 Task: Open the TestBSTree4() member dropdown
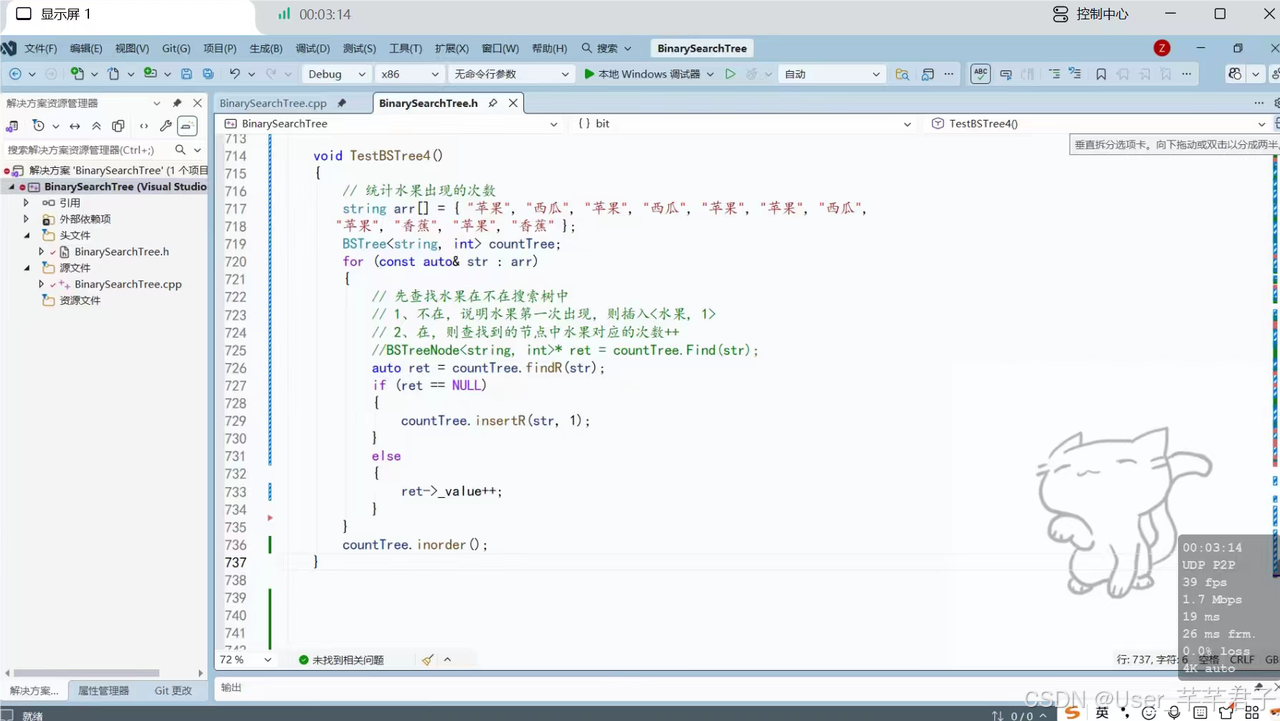pyautogui.click(x=1098, y=124)
